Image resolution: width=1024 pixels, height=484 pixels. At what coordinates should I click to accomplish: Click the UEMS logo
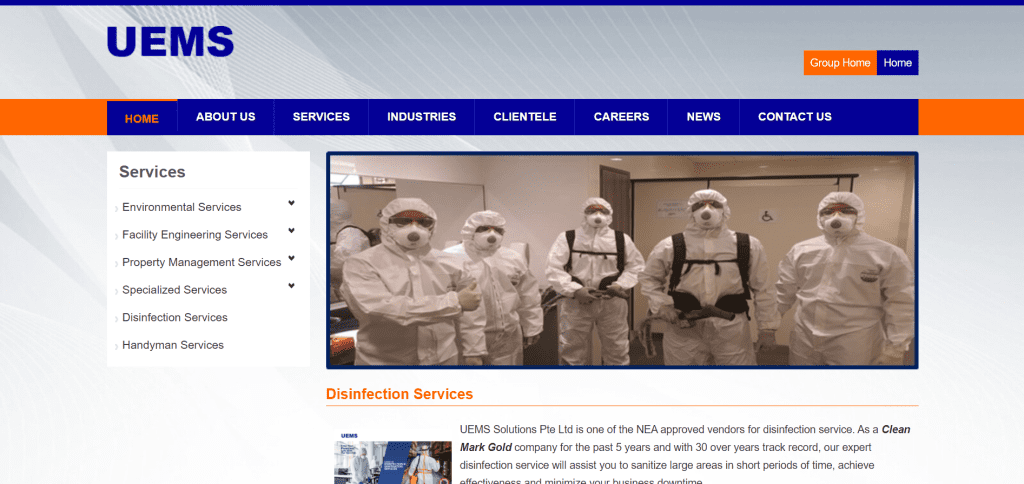[x=170, y=41]
